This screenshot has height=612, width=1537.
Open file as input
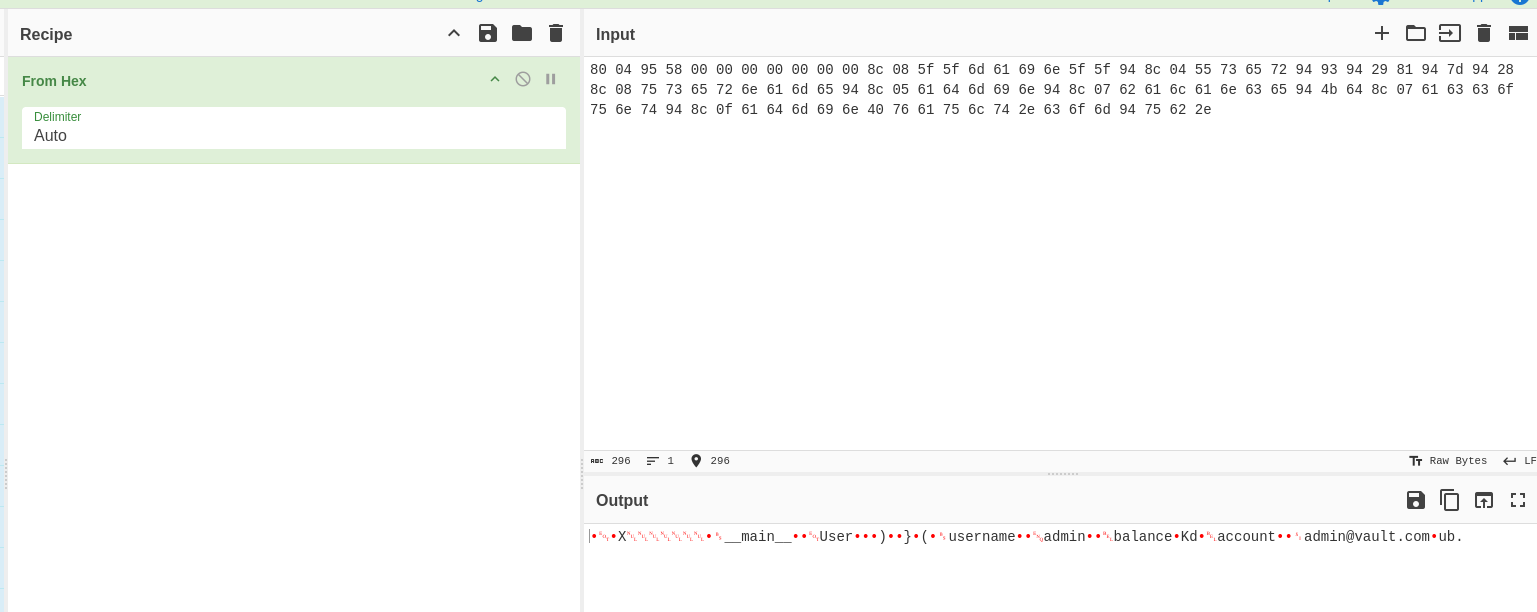tap(1450, 33)
